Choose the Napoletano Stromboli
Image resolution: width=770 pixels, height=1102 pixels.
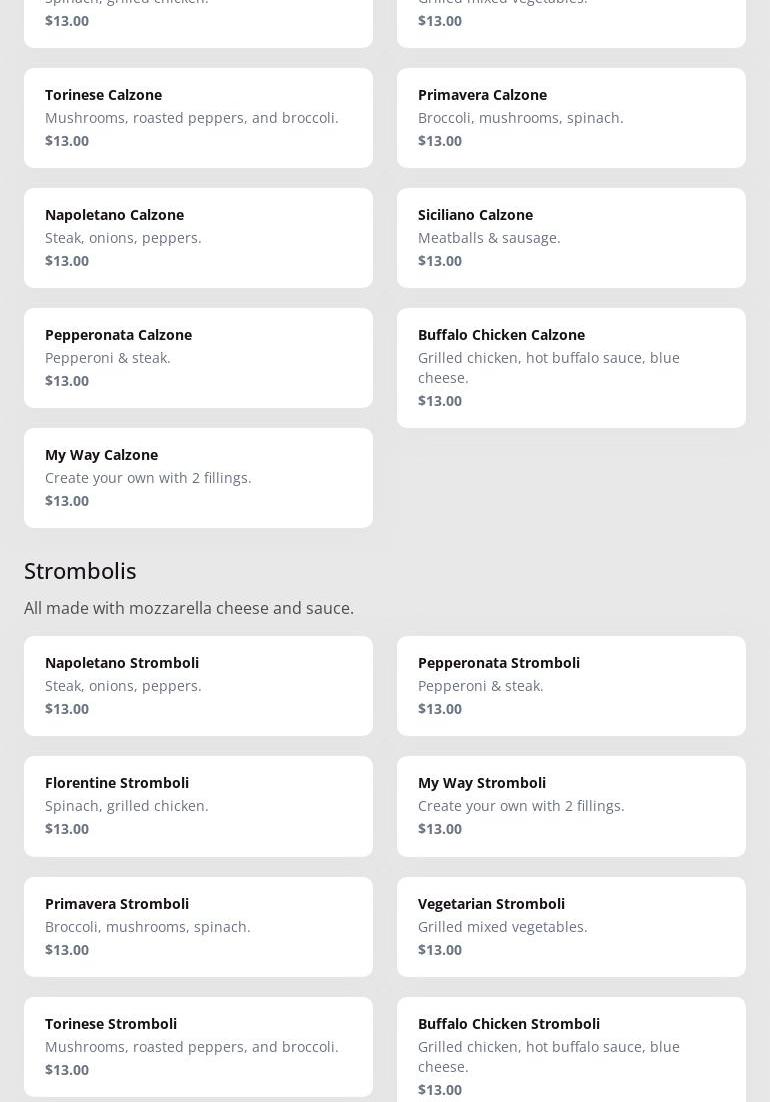(x=198, y=685)
